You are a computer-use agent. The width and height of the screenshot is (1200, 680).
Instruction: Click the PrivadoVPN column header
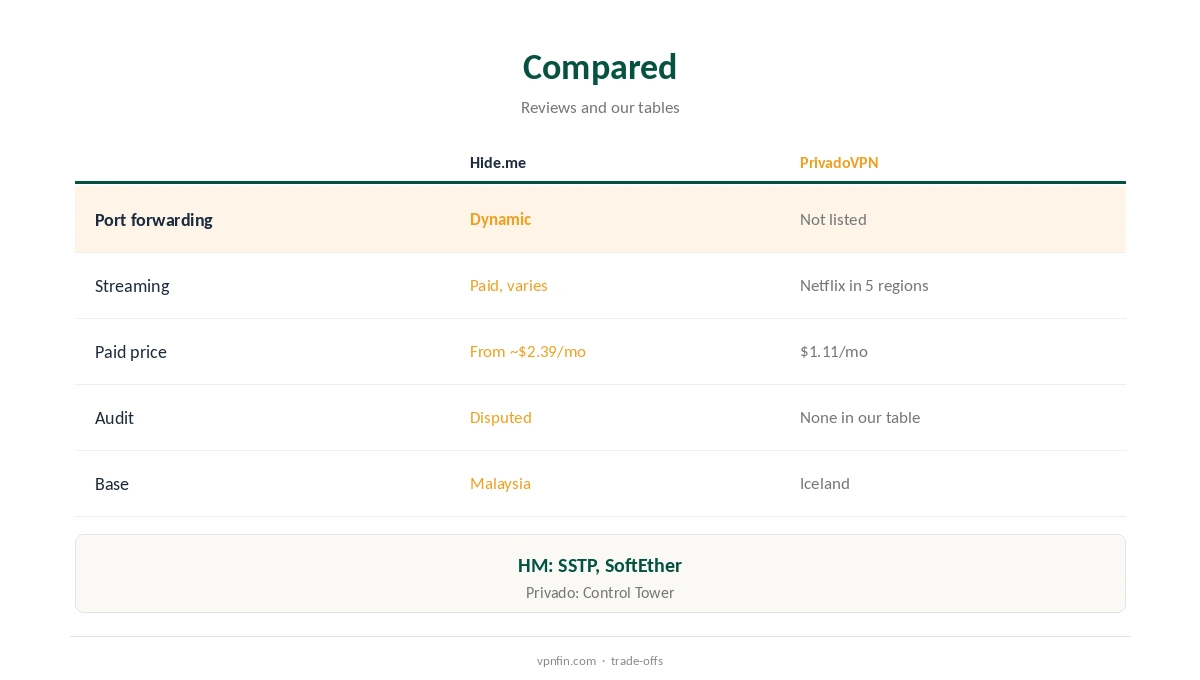pyautogui.click(x=839, y=162)
